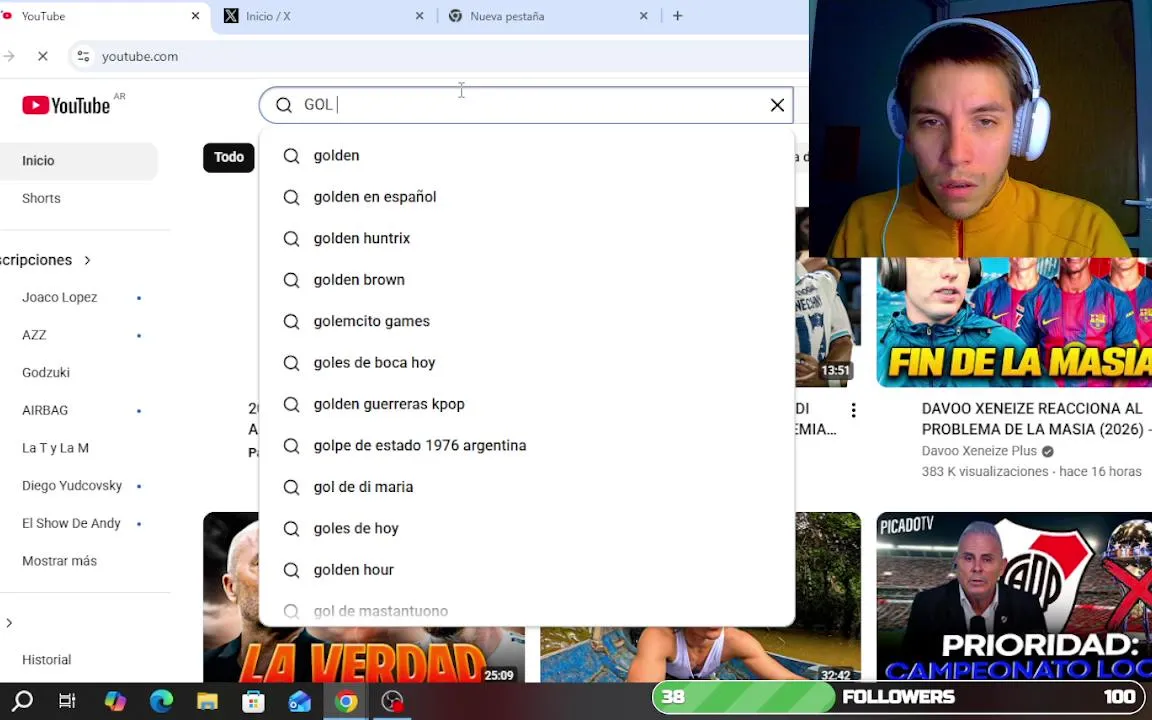Click the magnifier icon inside the search field

tap(284, 105)
